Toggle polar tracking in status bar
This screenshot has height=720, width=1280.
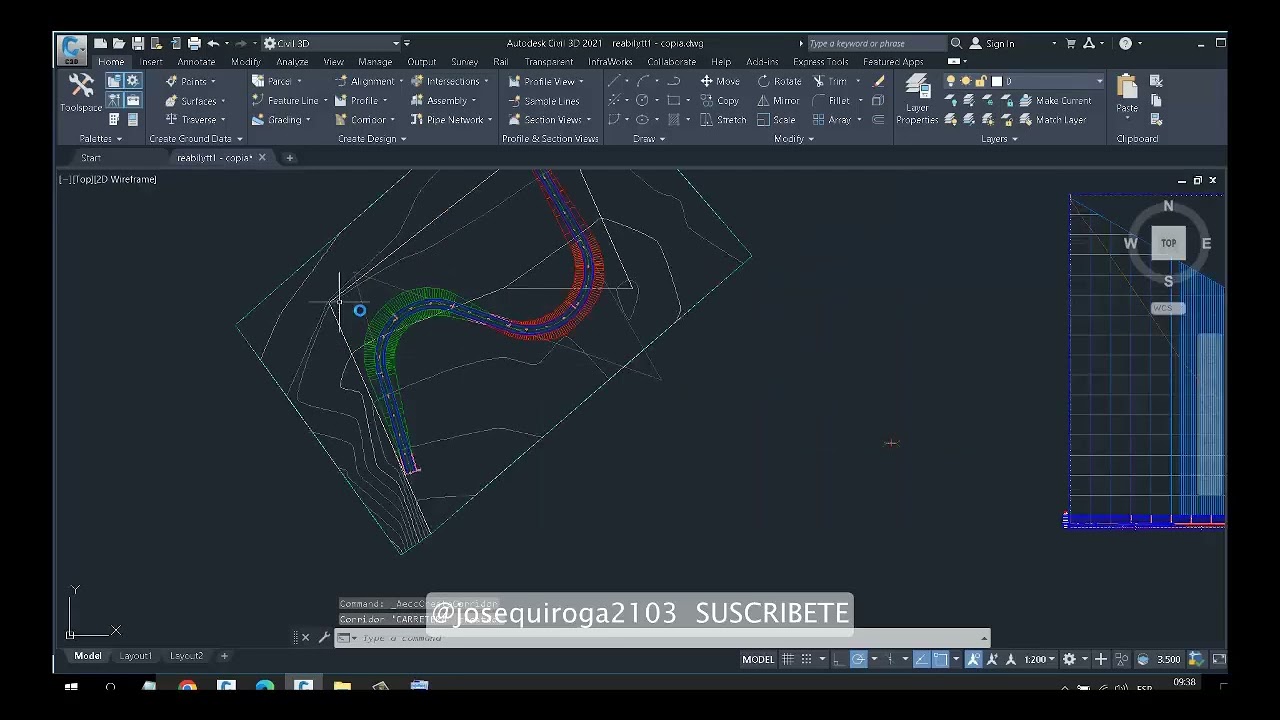(858, 659)
